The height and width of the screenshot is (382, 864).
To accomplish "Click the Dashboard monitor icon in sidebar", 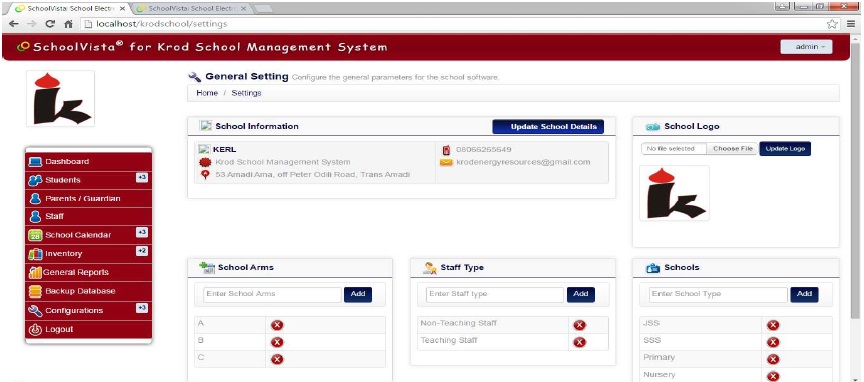I will tap(35, 162).
